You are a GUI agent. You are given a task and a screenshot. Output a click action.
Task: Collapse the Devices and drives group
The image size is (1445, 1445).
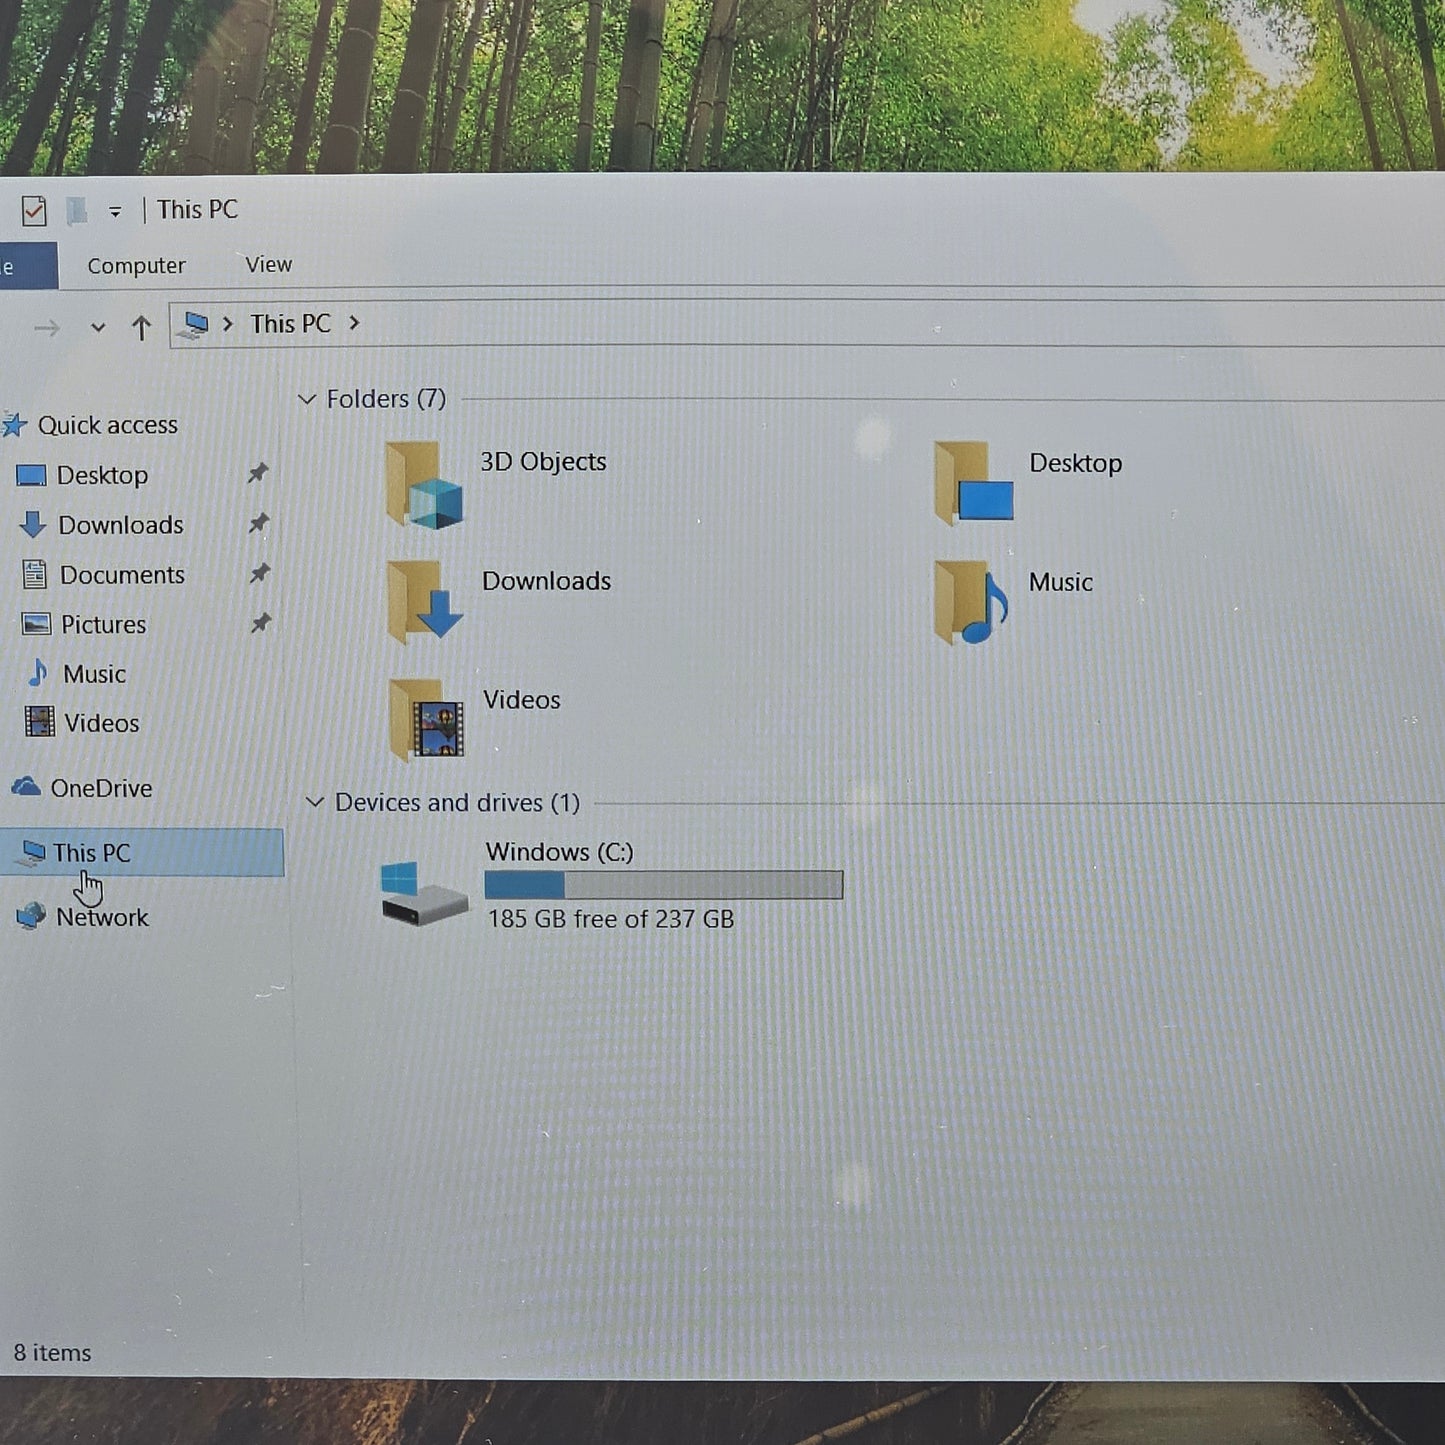coord(314,802)
